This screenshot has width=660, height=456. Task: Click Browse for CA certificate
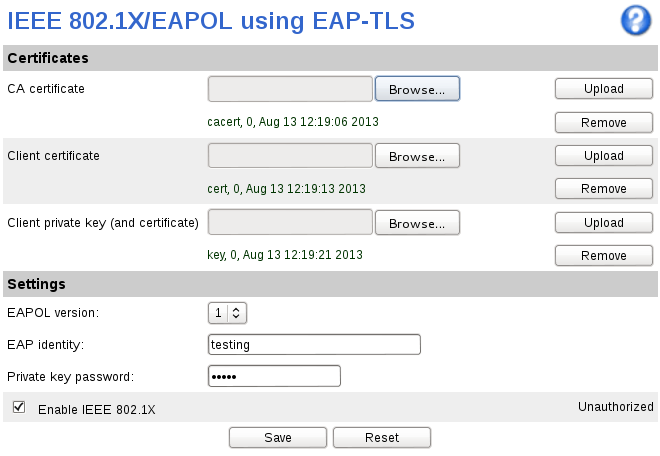[417, 89]
